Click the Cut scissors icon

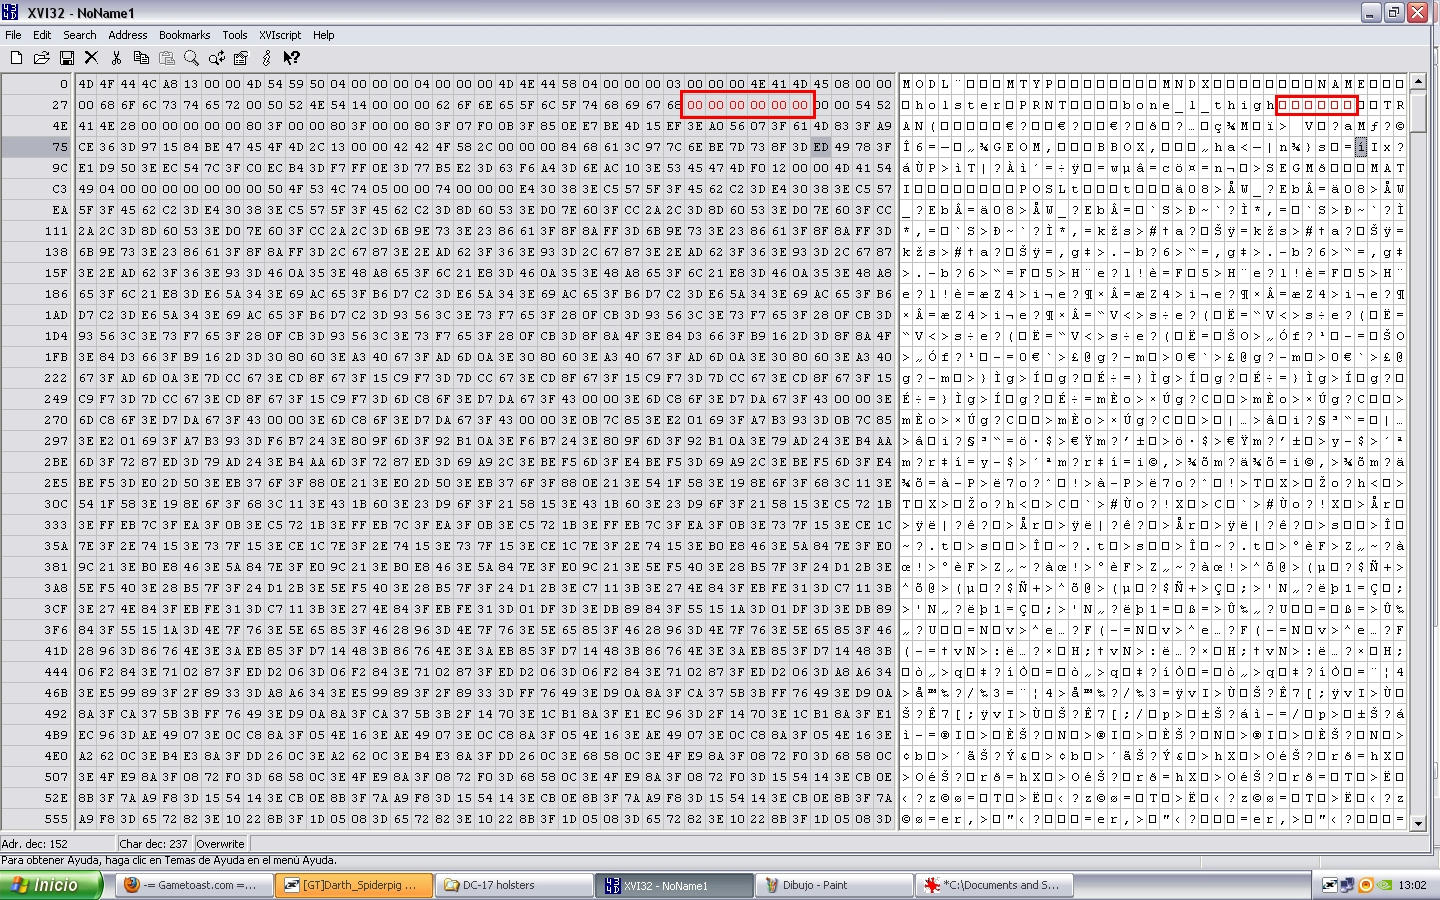[x=116, y=58]
